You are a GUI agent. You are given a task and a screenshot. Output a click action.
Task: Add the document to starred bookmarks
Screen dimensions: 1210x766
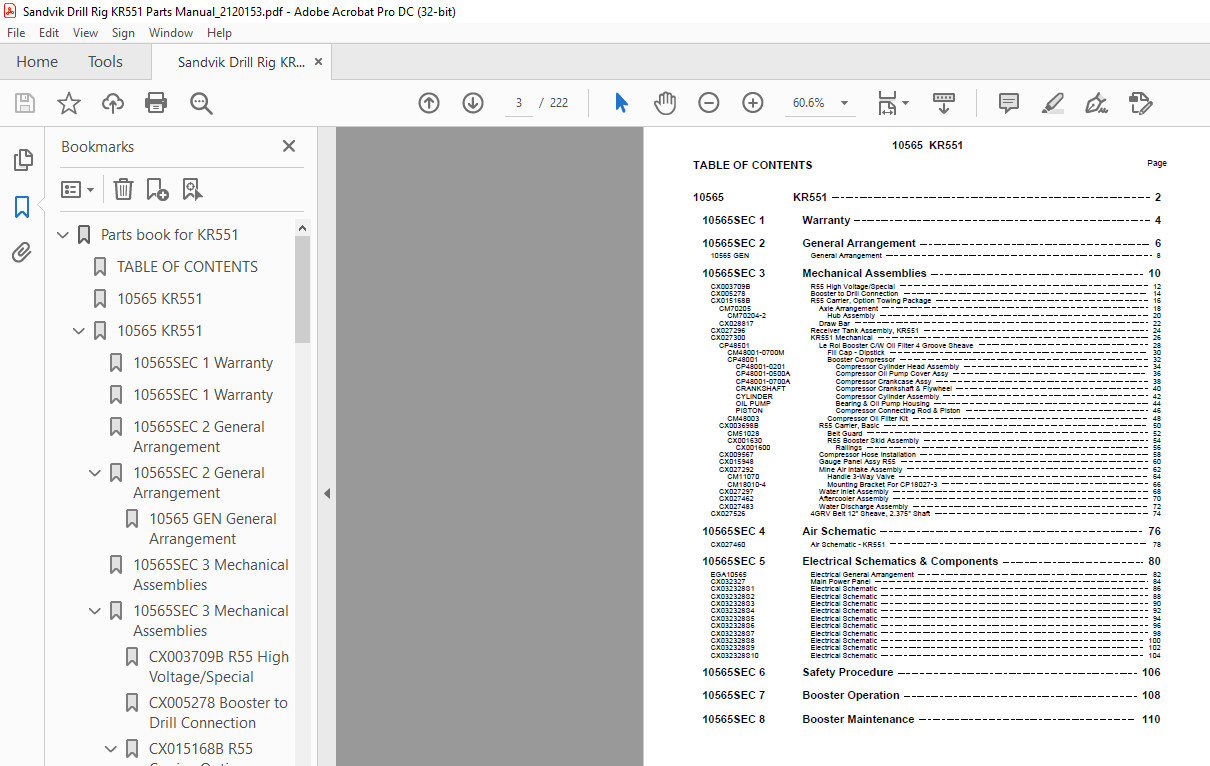pos(68,103)
